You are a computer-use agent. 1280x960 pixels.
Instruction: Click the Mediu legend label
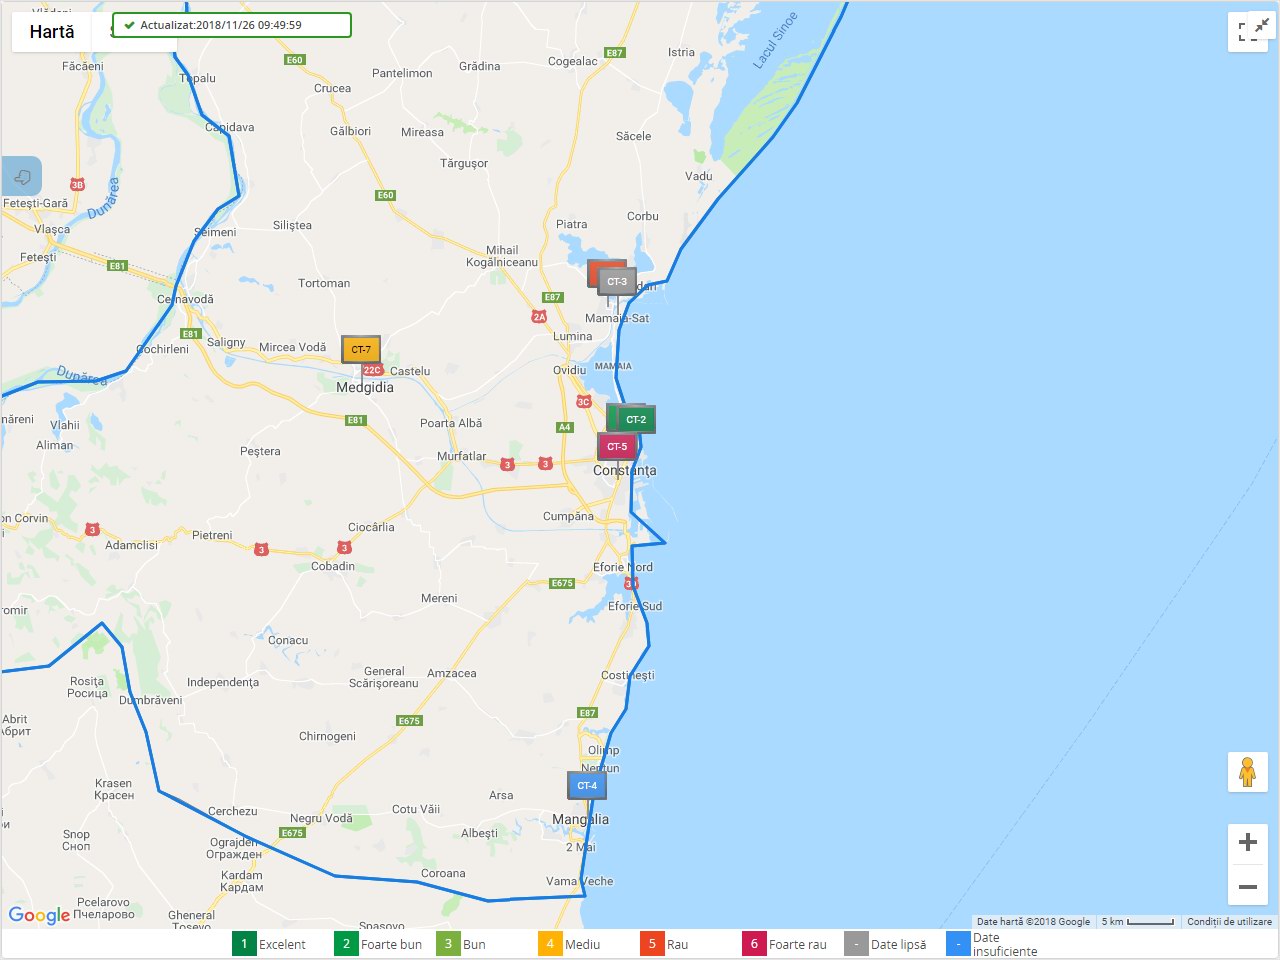(x=582, y=945)
